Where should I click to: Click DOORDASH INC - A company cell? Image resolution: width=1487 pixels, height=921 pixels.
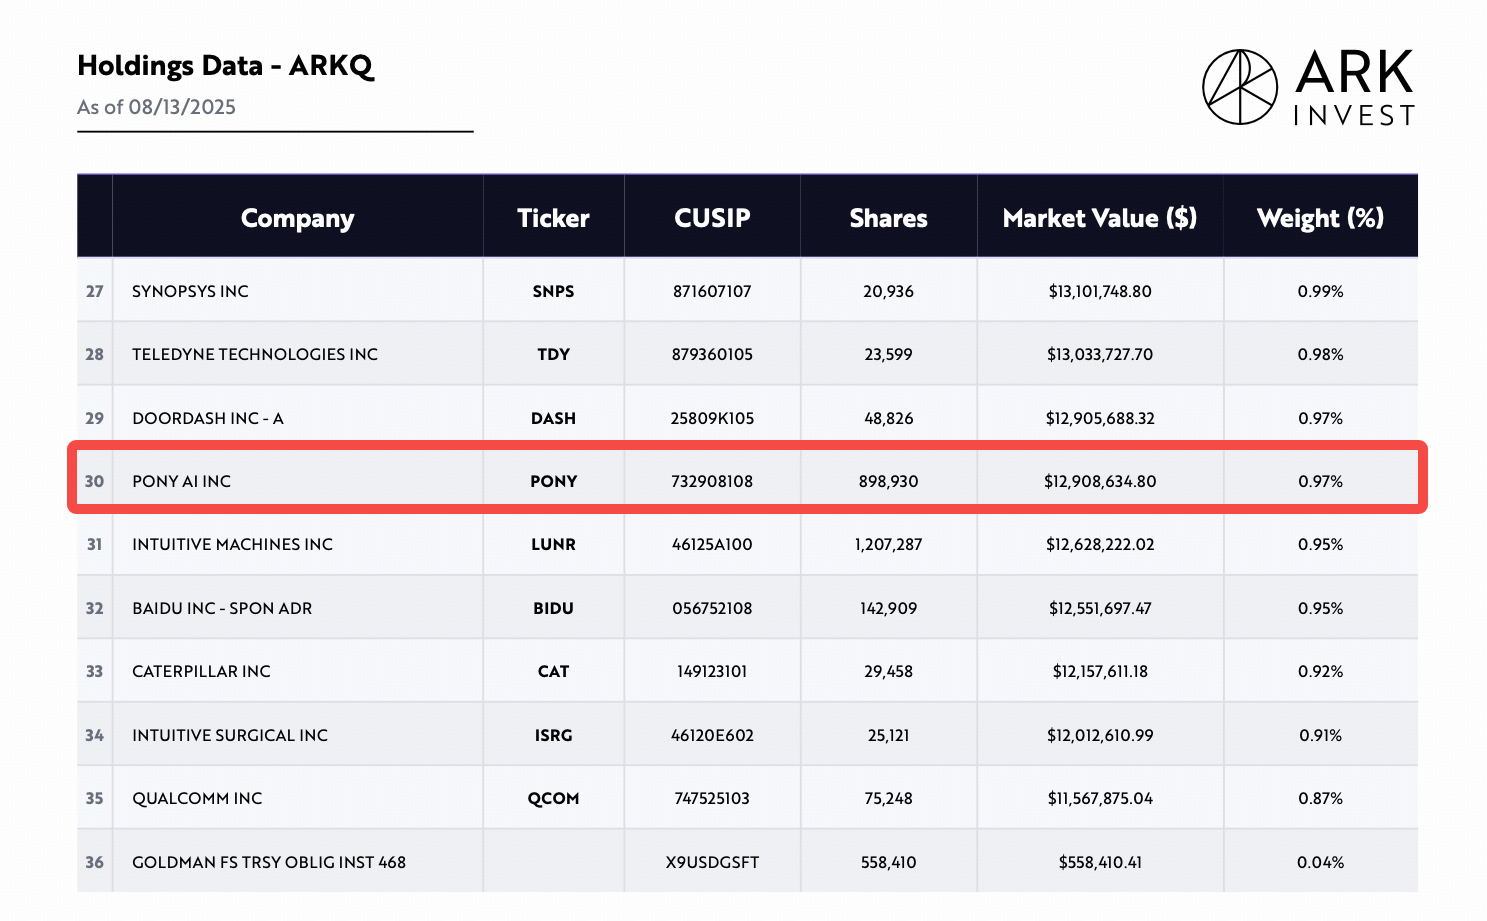click(208, 418)
